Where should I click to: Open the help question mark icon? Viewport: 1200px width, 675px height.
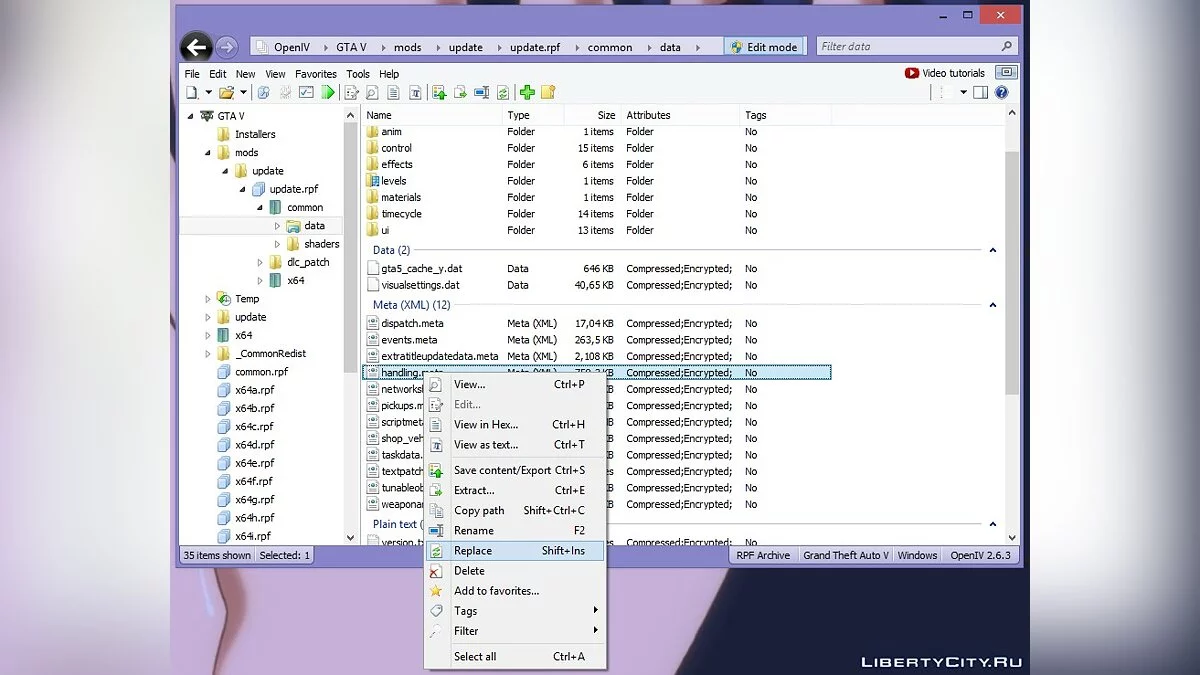pyautogui.click(x=1001, y=93)
